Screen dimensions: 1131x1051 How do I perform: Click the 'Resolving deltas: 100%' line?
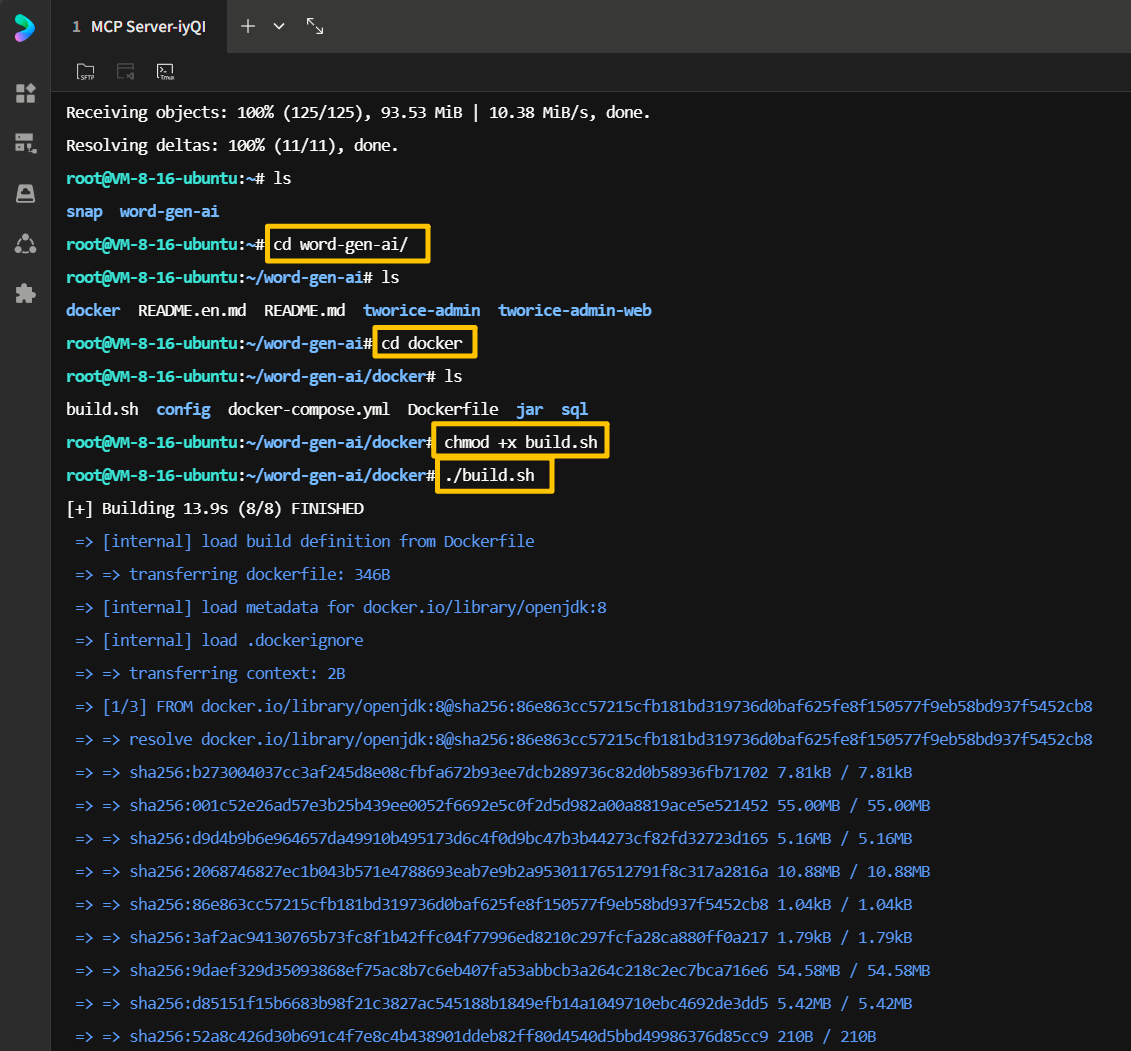tap(232, 146)
